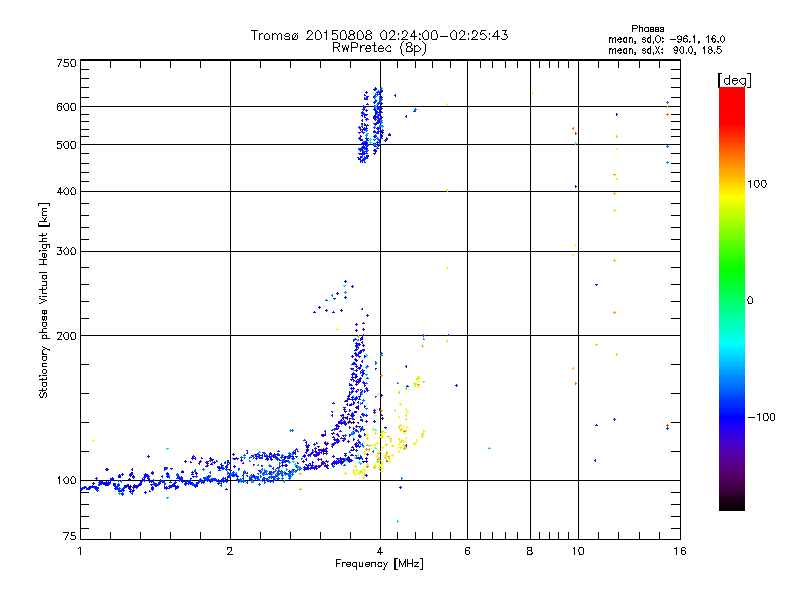The image size is (800, 600).
Task: Click the x-axis tick label '16'
Action: 680,551
